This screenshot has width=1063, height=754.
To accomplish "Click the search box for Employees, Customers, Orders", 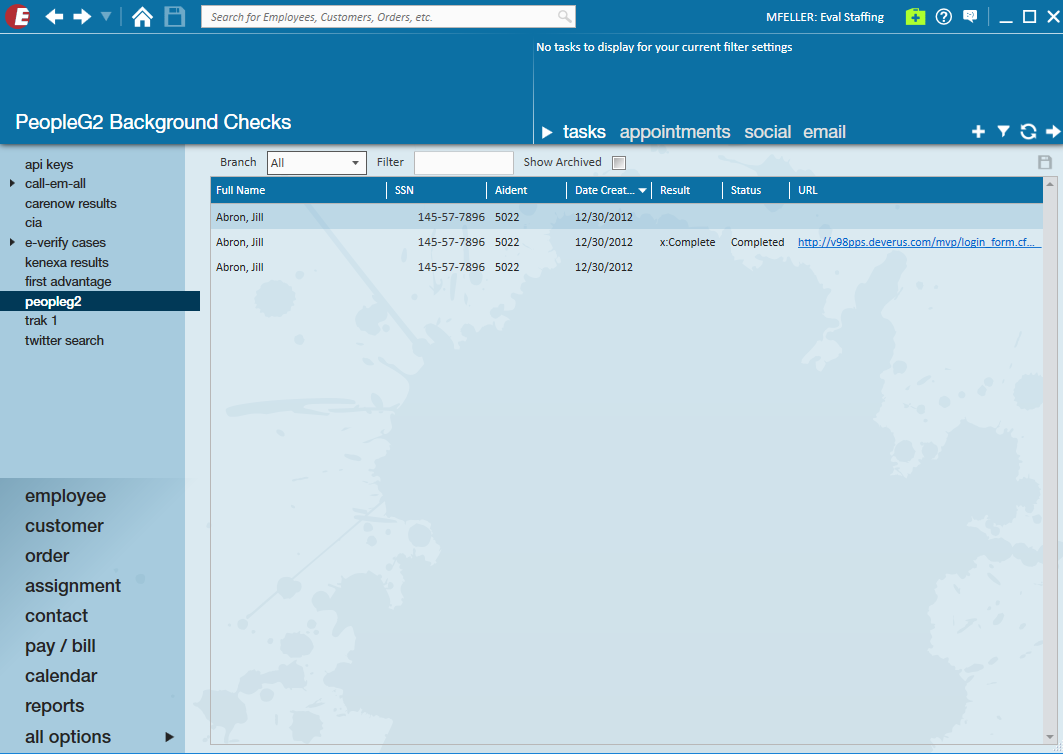I will click(388, 17).
